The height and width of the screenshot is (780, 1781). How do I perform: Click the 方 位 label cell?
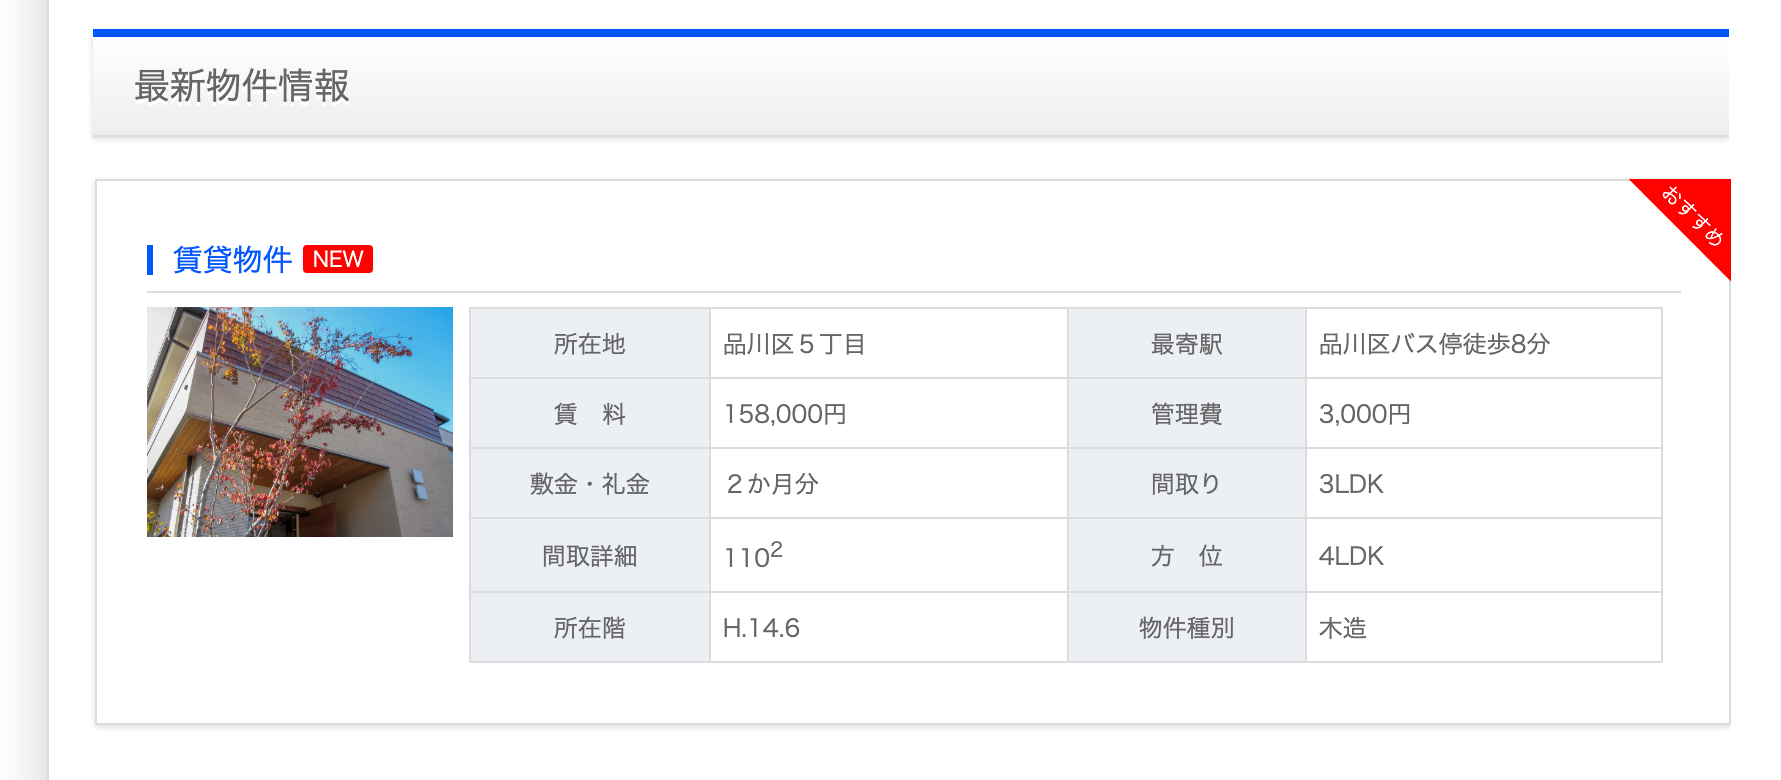tap(1187, 556)
